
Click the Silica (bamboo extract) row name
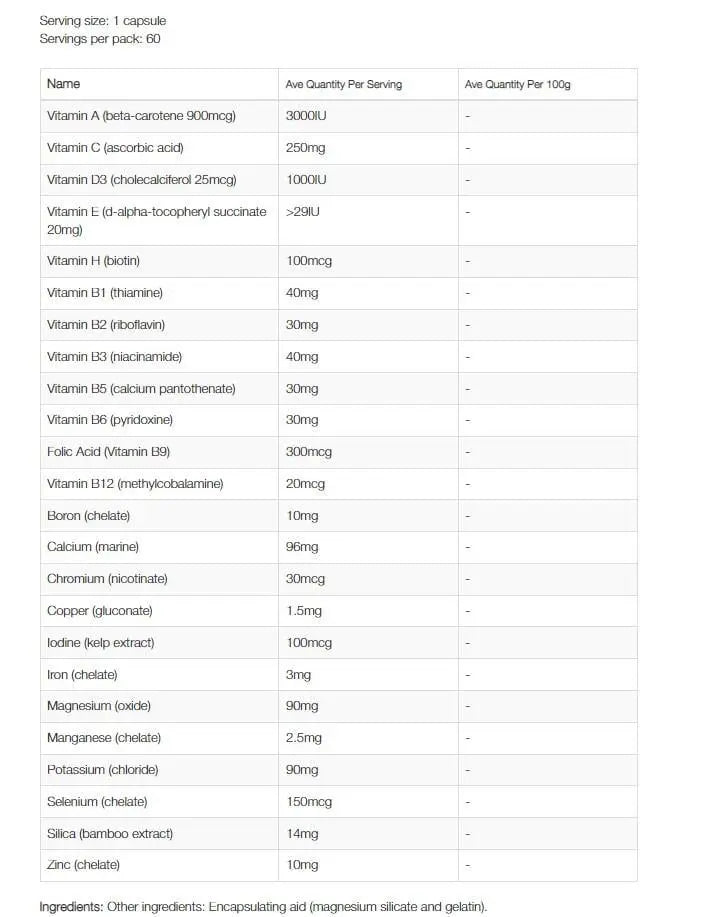pyautogui.click(x=110, y=834)
